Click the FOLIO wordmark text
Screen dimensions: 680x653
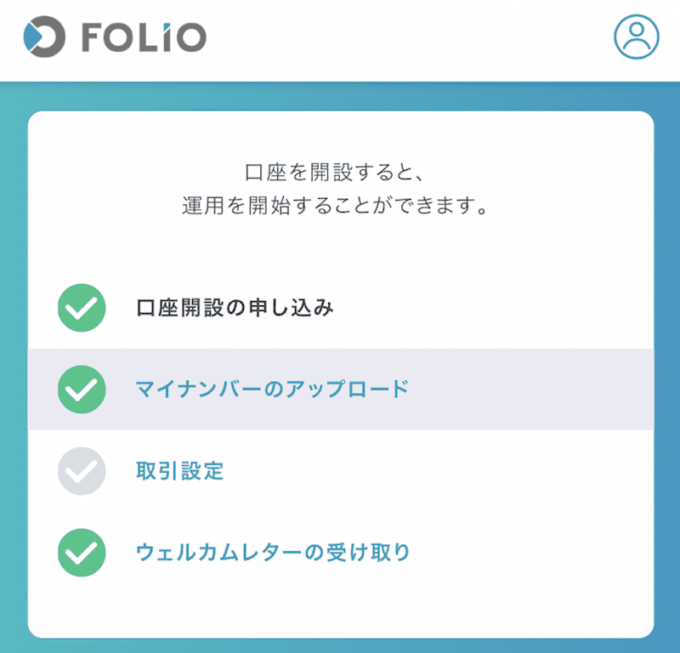click(x=144, y=37)
